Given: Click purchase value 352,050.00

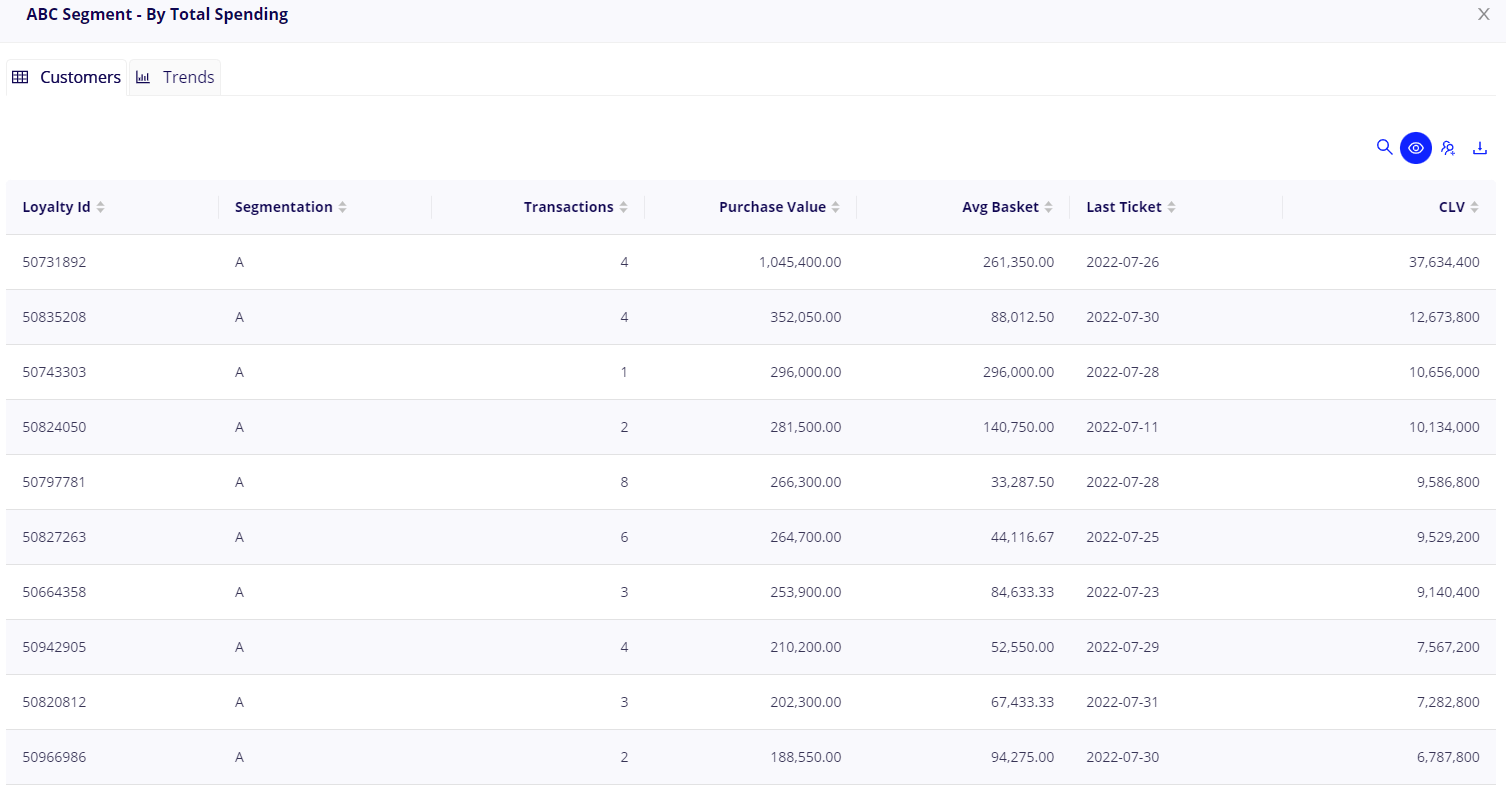Looking at the screenshot, I should (805, 317).
